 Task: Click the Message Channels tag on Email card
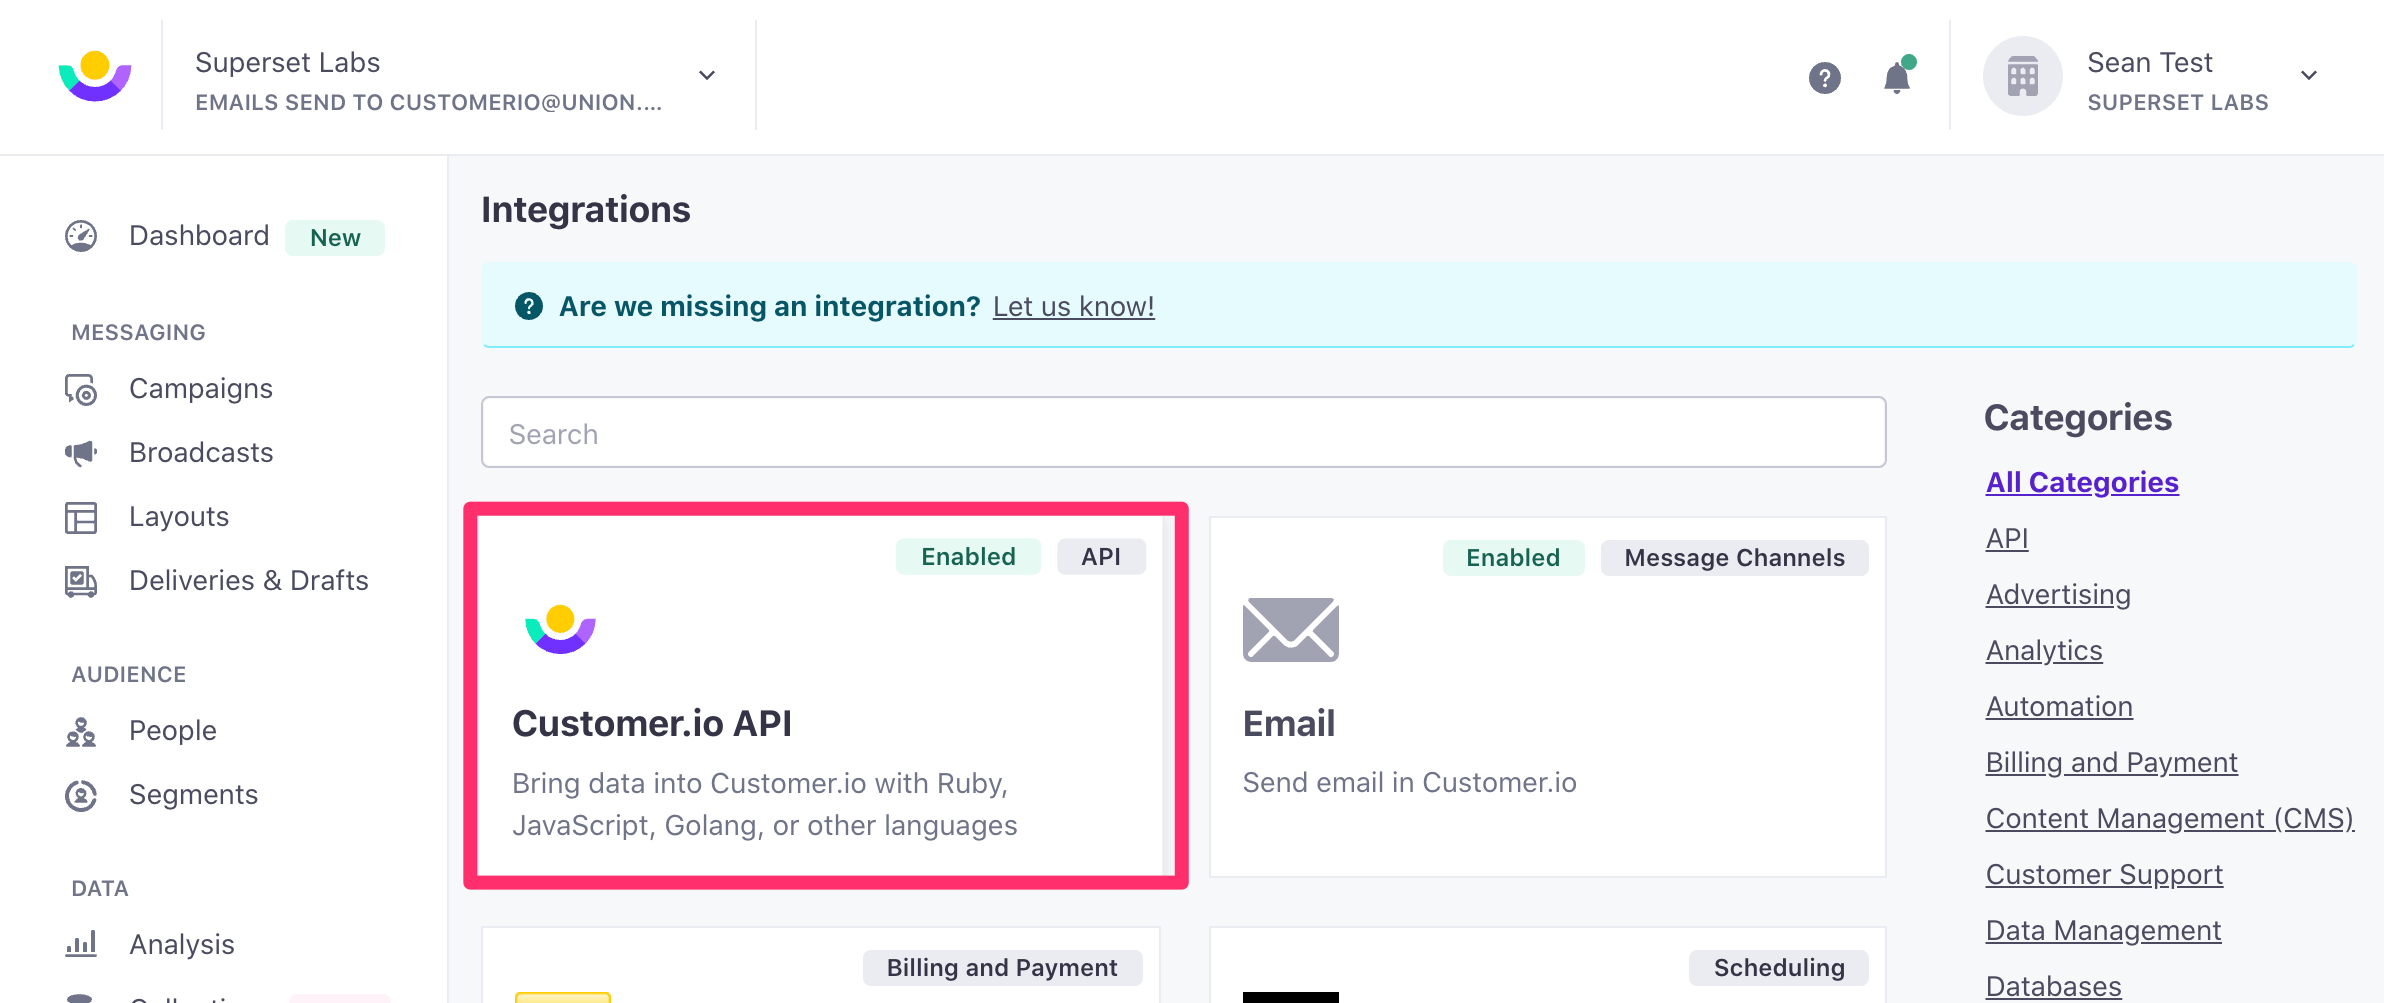click(1734, 558)
